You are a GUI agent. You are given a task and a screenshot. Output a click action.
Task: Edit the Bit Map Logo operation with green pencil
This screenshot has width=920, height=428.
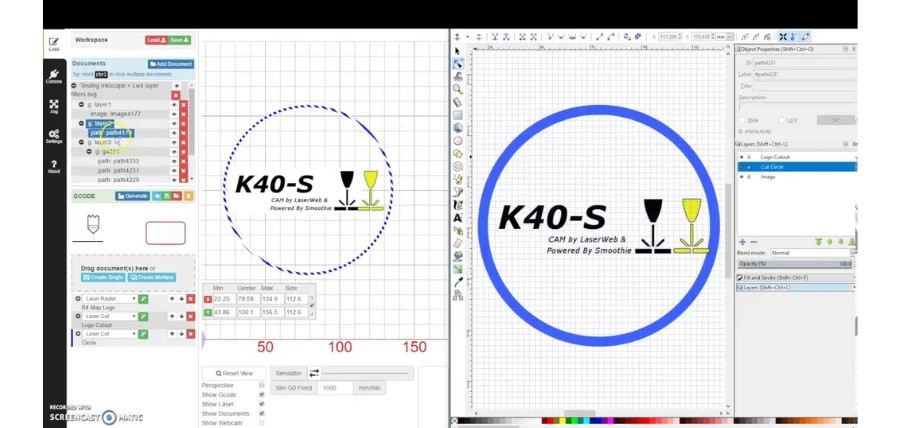143,299
